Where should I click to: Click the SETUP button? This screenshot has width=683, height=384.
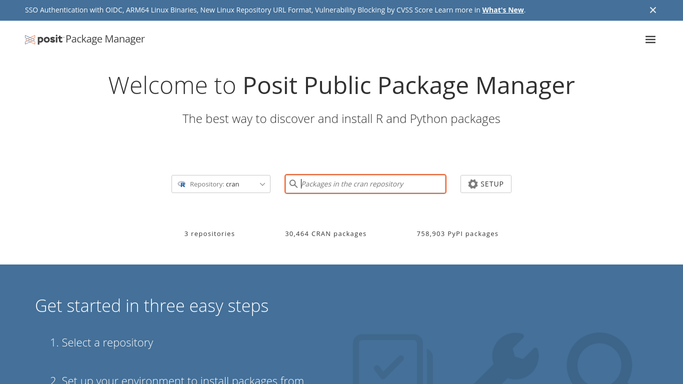pyautogui.click(x=486, y=184)
